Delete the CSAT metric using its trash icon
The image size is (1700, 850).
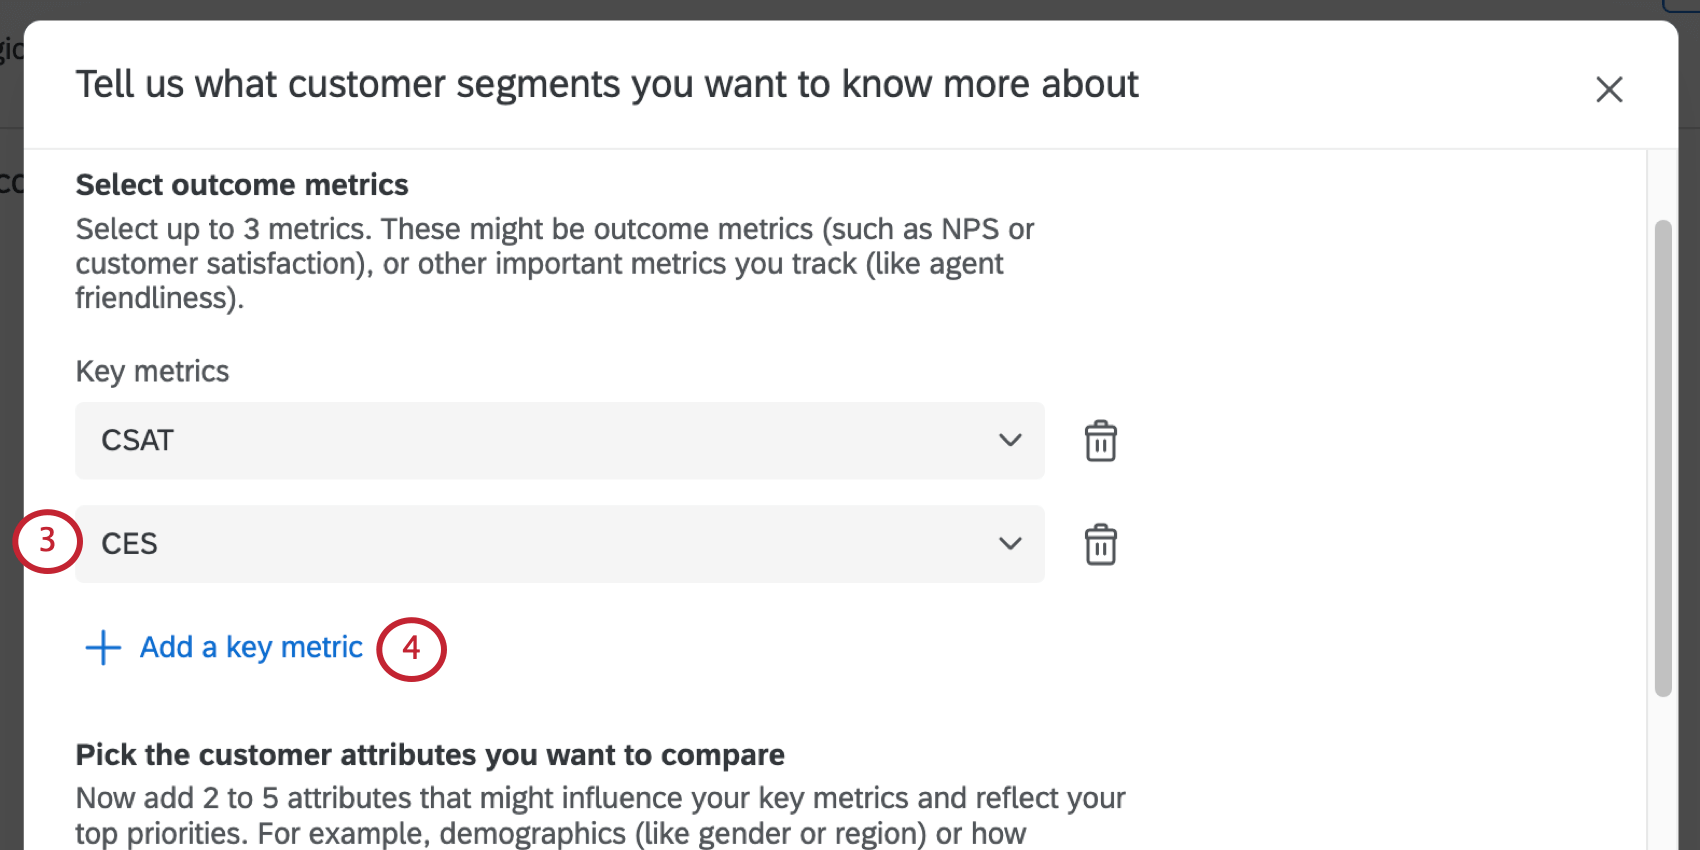click(1100, 440)
